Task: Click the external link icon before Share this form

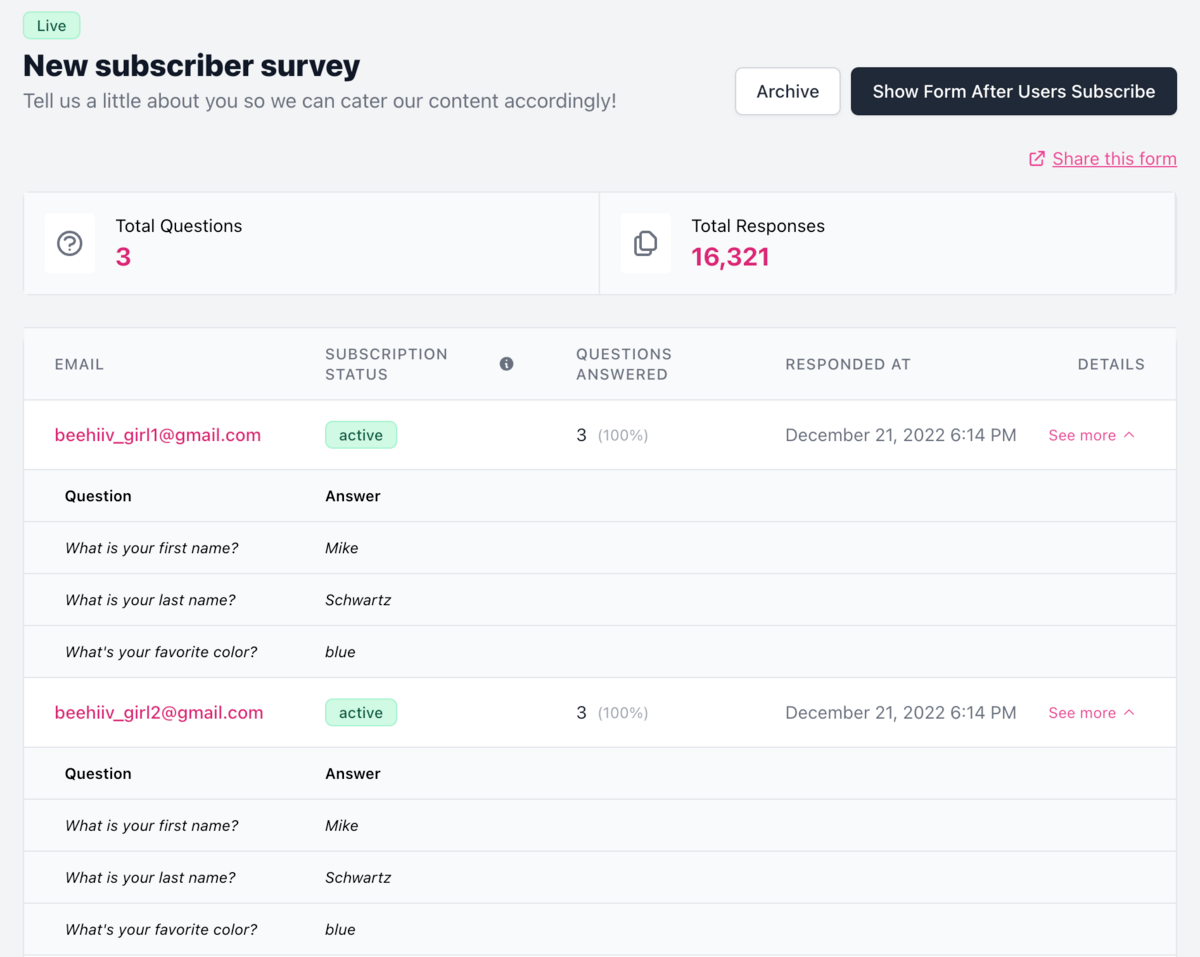Action: [1037, 159]
